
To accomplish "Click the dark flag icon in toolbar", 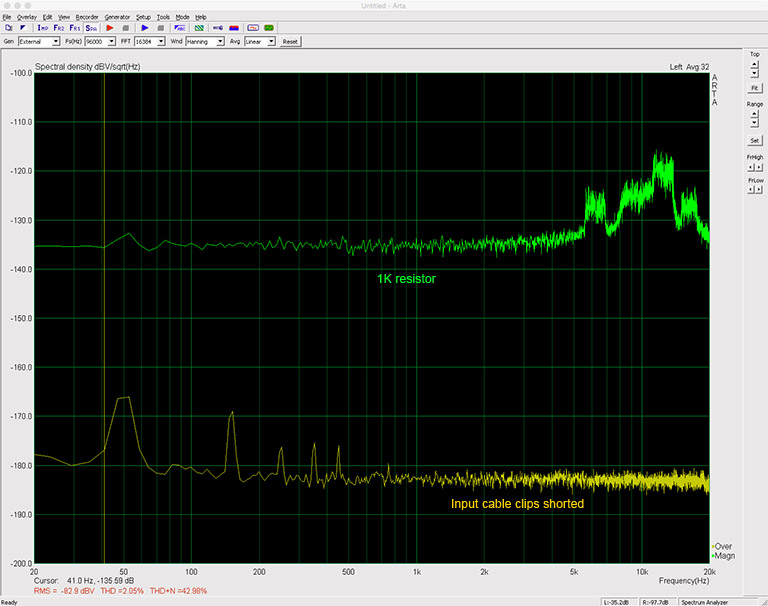I will [x=23, y=28].
